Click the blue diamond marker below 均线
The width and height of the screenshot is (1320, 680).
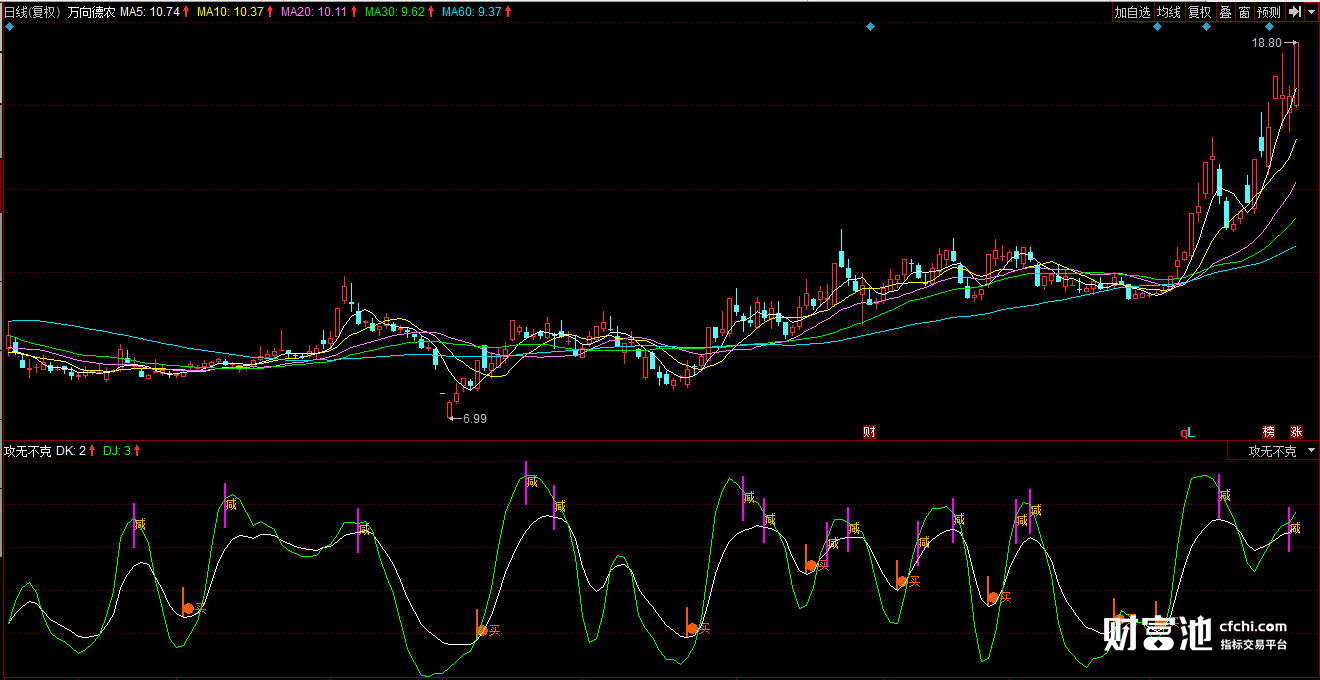1157,27
